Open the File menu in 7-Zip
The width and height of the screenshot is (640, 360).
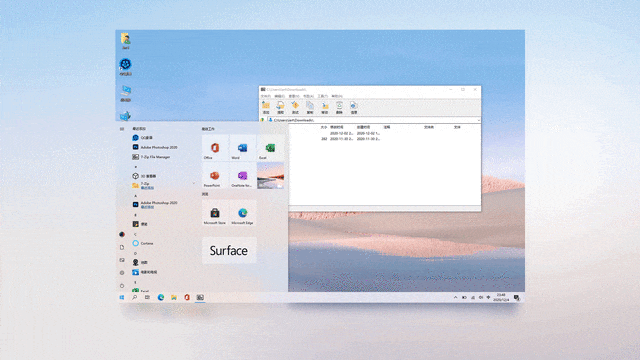265,96
